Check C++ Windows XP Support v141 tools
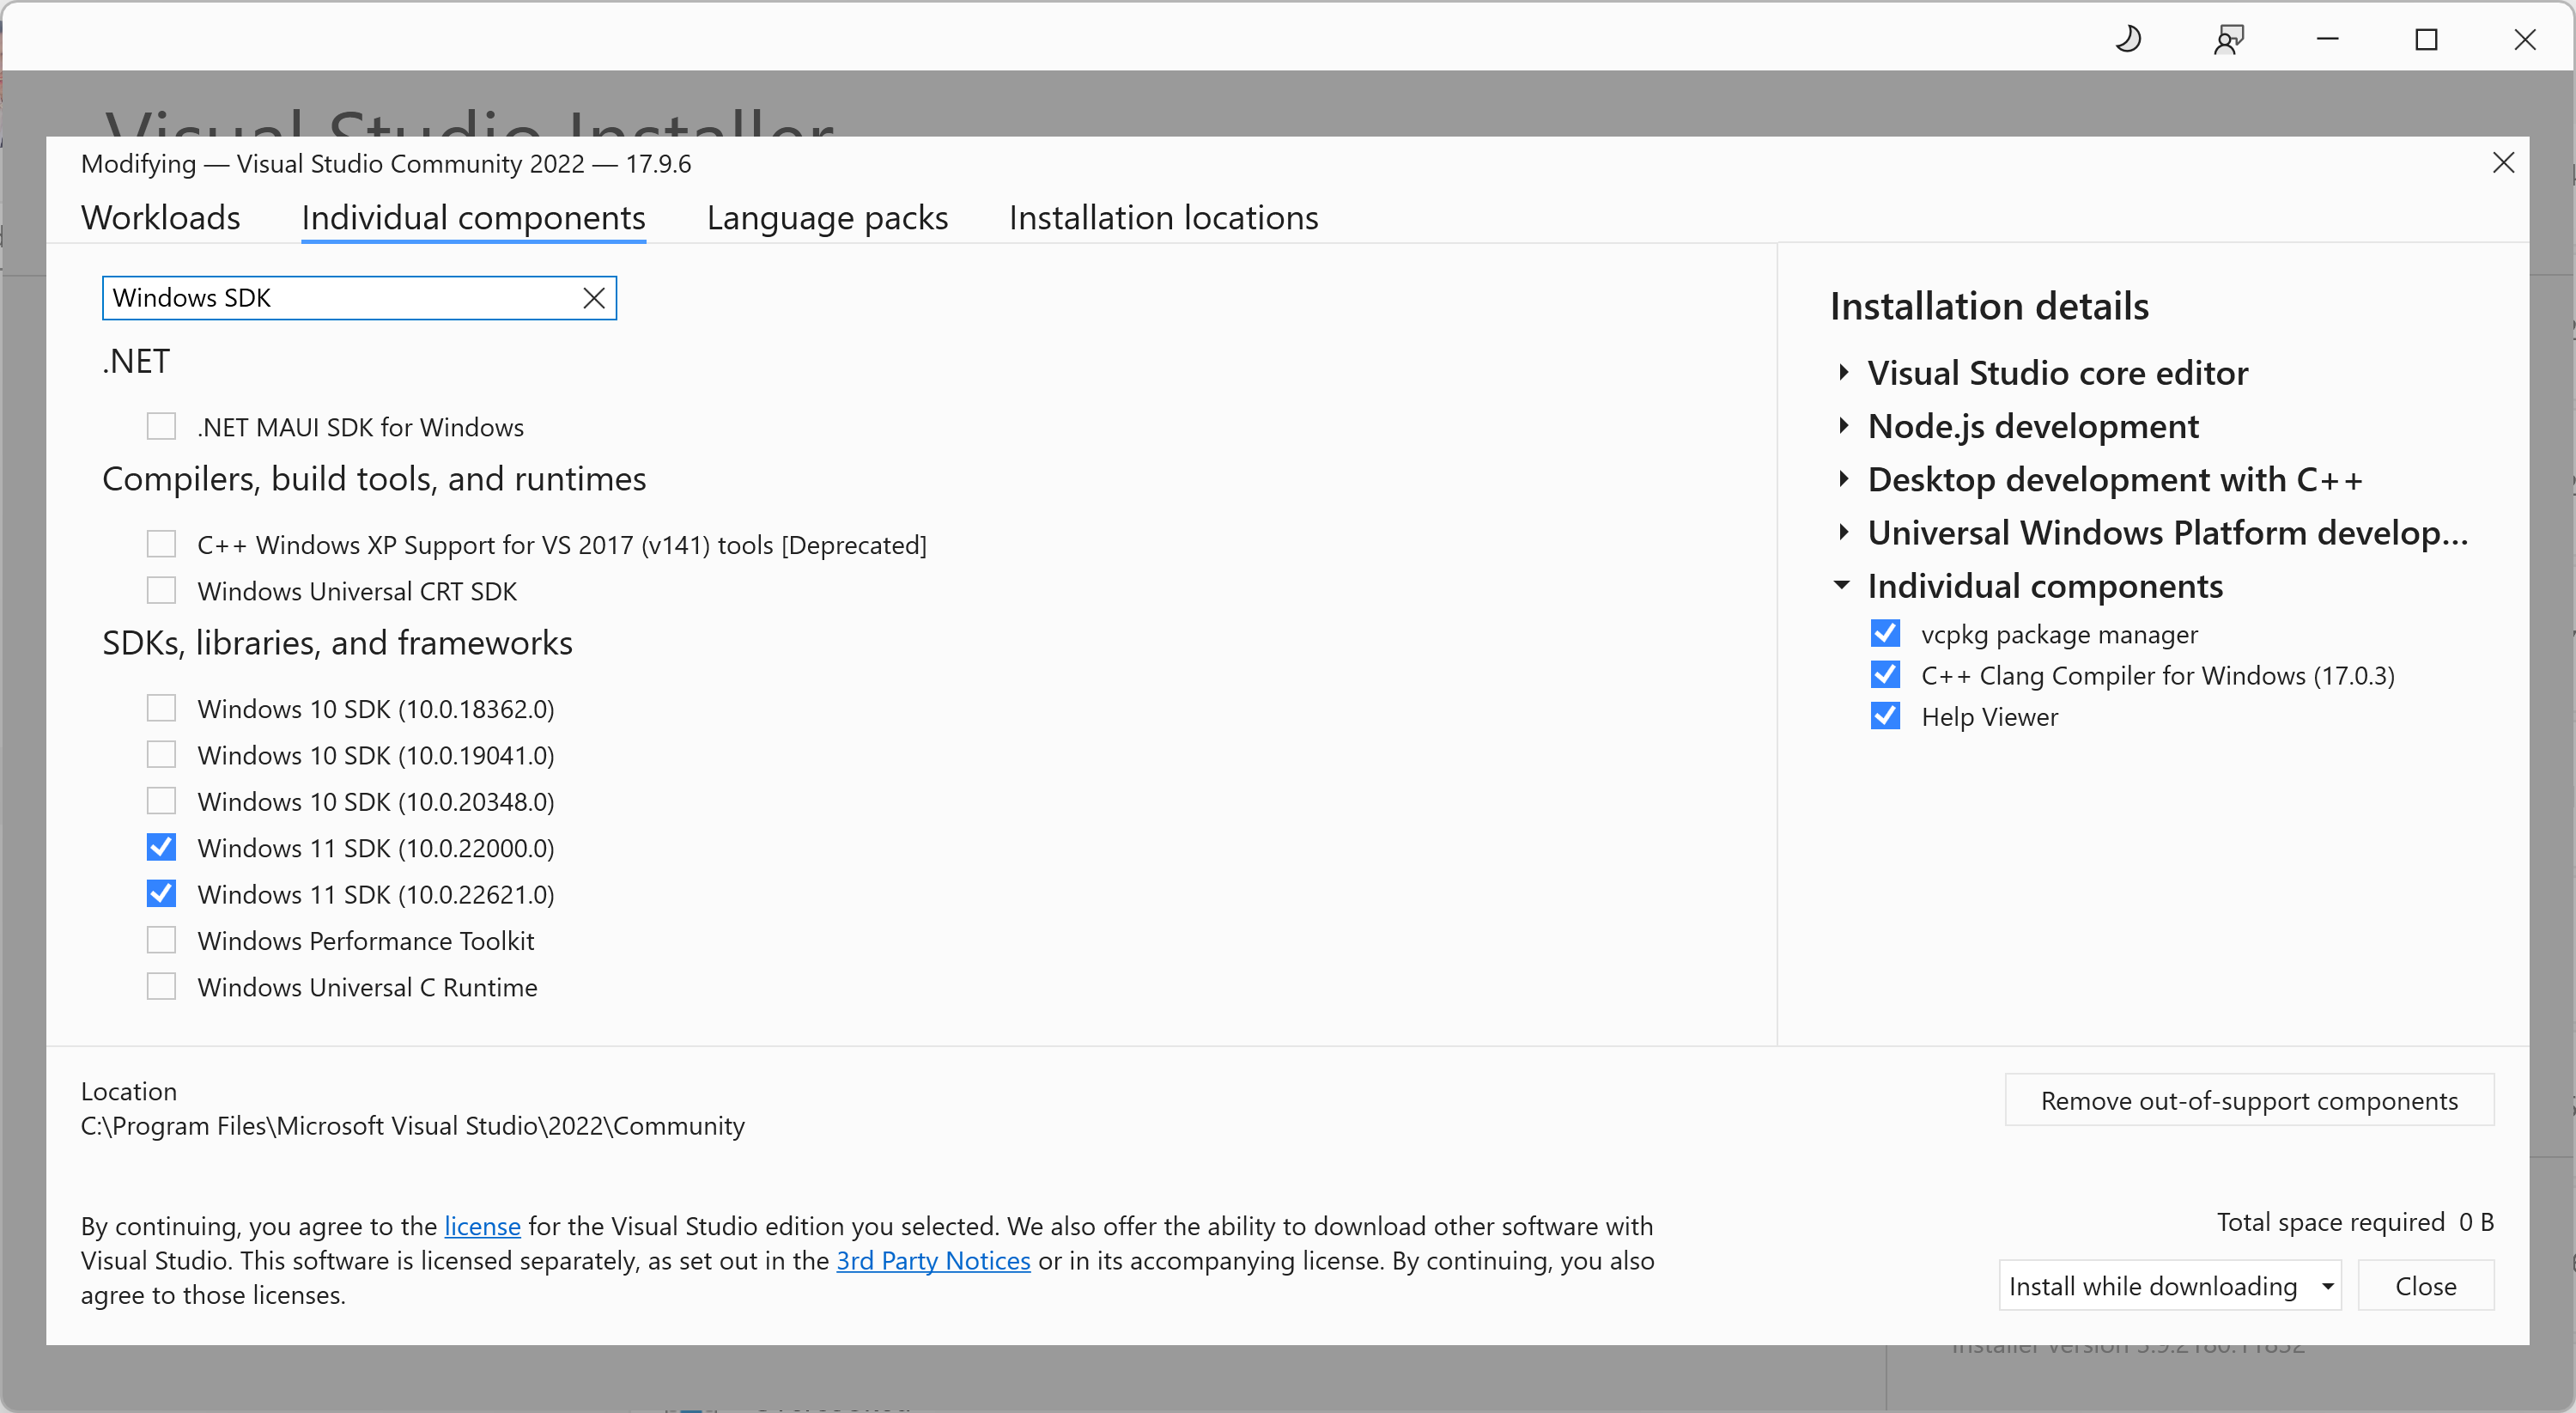The width and height of the screenshot is (2576, 1413). 161,544
